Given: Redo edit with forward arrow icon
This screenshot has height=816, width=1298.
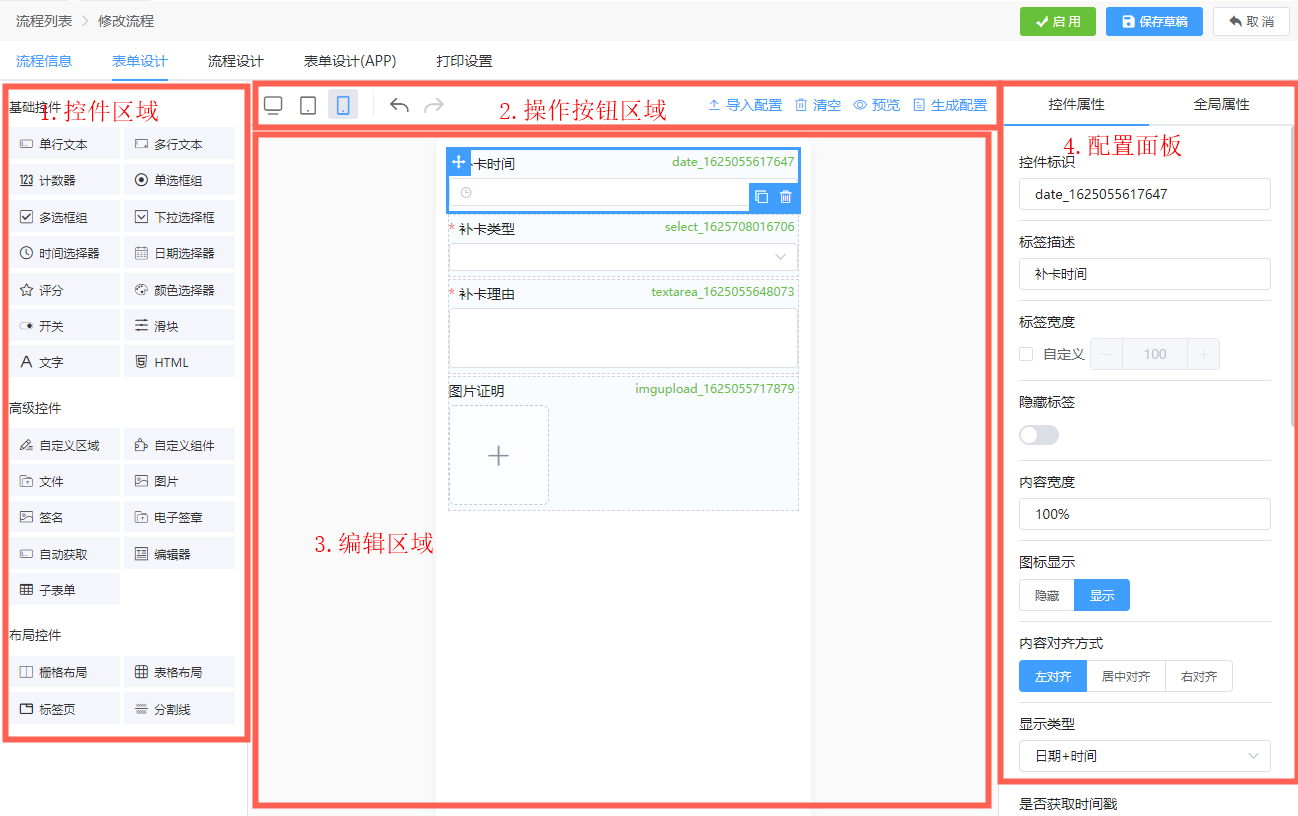Looking at the screenshot, I should 434,105.
